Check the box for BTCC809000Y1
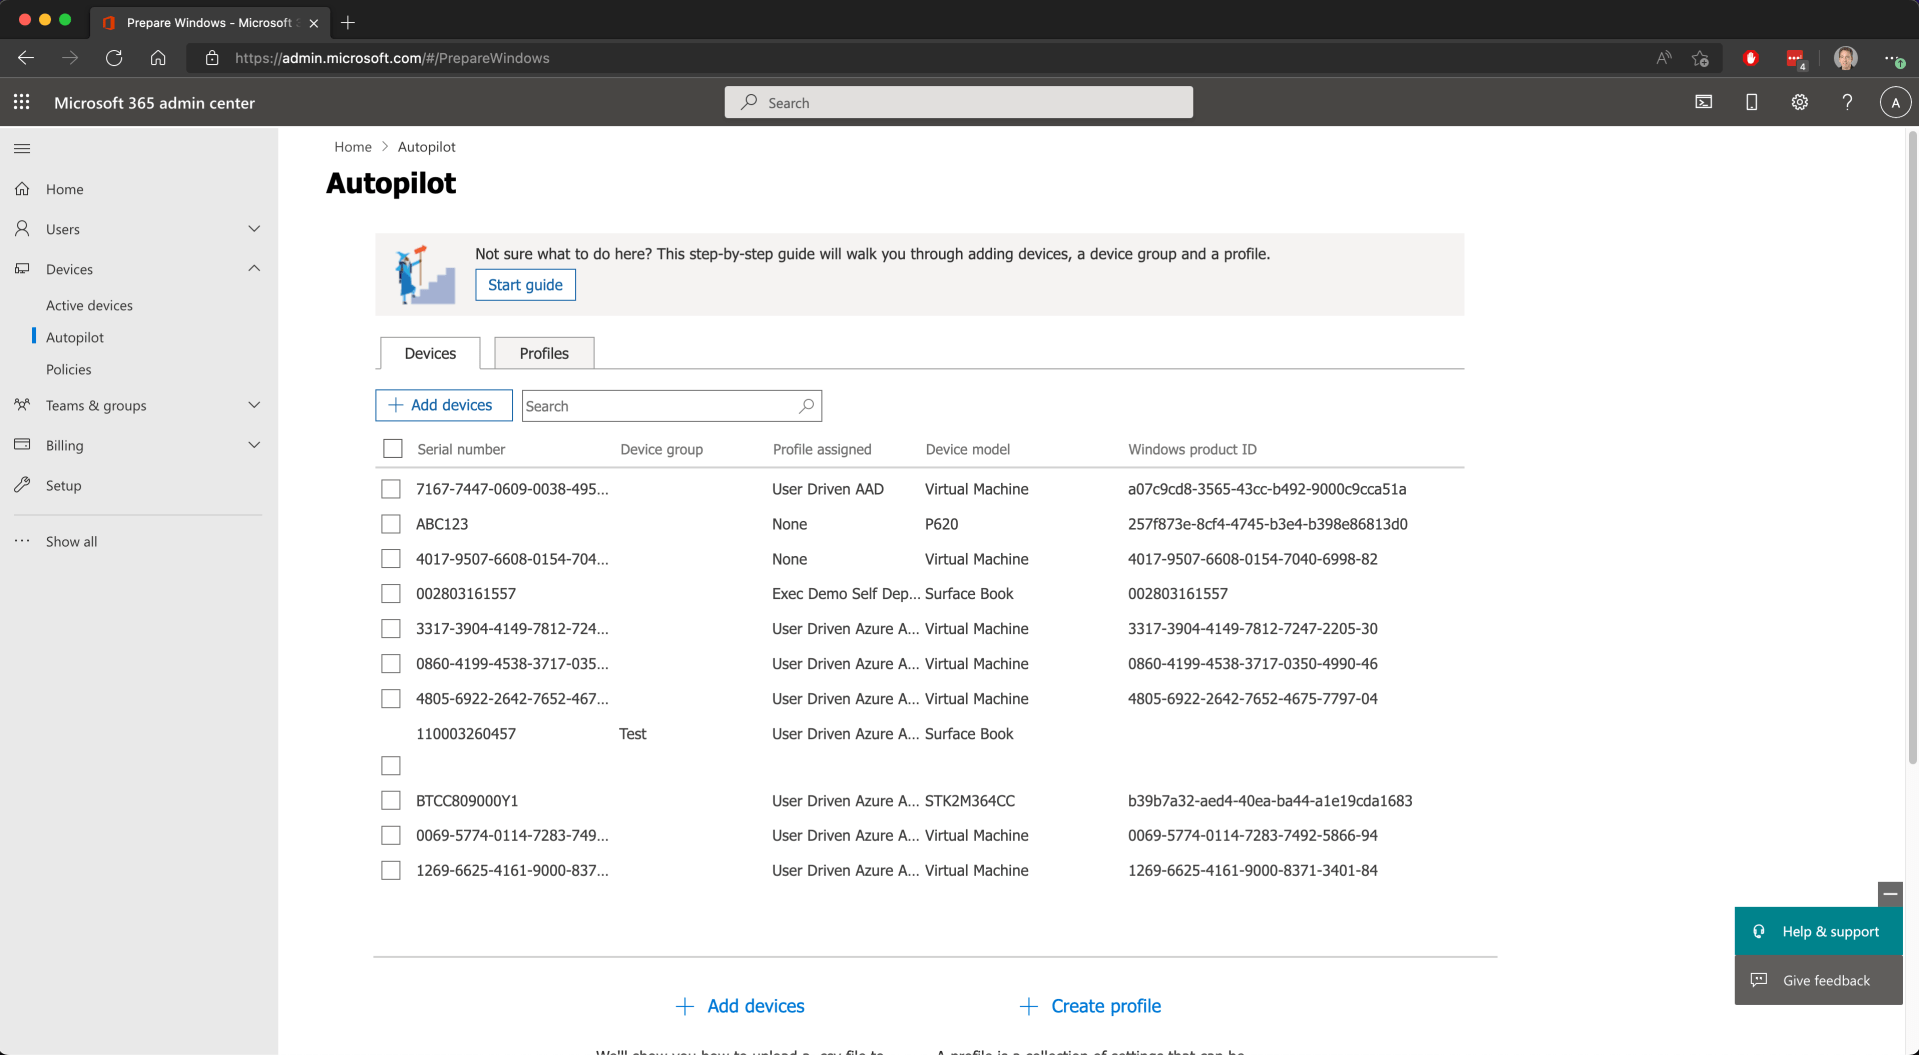1919x1055 pixels. point(391,801)
